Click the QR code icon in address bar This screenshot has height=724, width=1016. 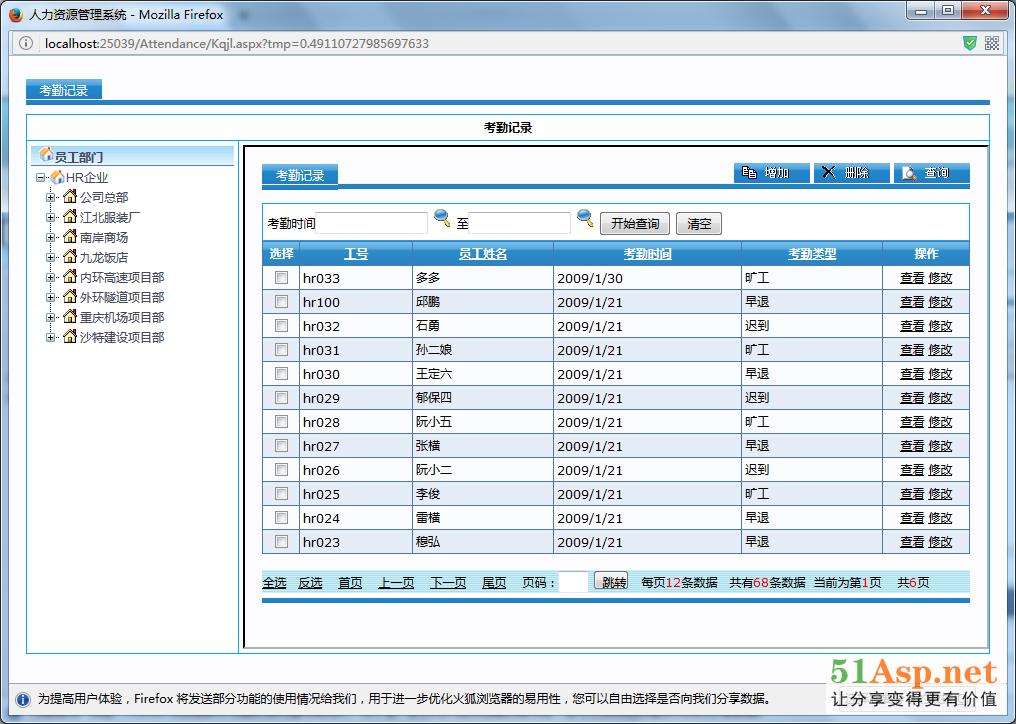pos(992,43)
